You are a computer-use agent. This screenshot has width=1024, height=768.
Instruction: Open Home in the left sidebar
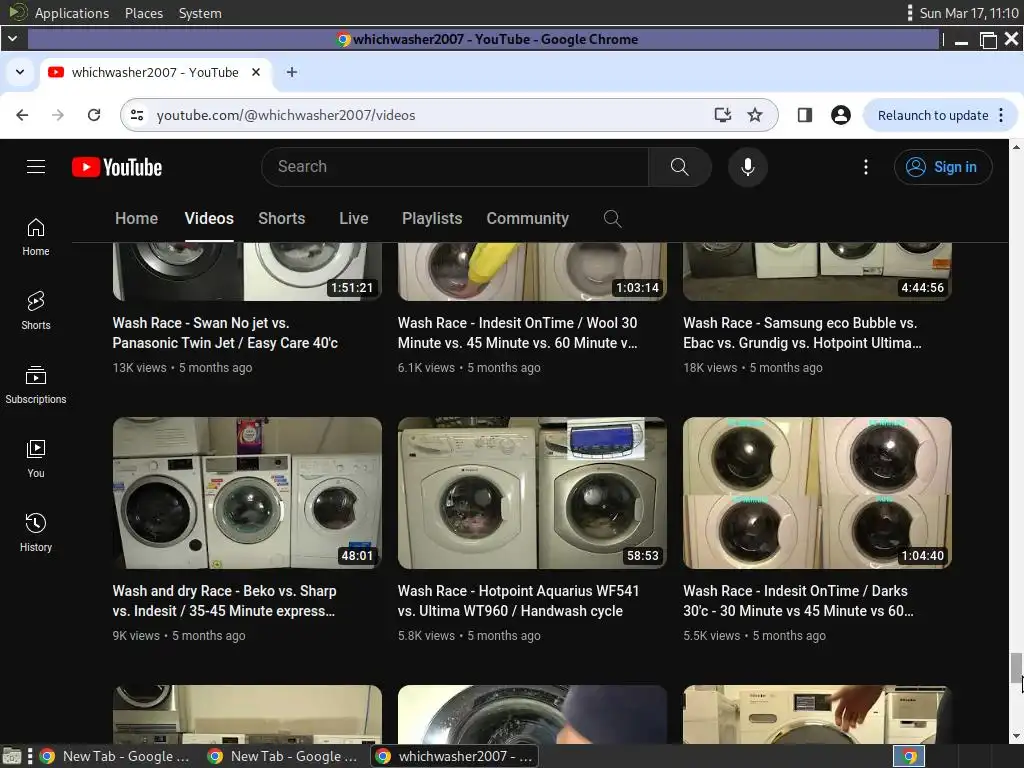point(36,237)
